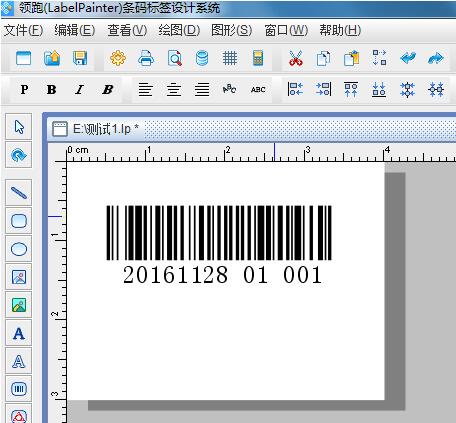
Task: Open the 绘图(D) menu
Action: [179, 31]
